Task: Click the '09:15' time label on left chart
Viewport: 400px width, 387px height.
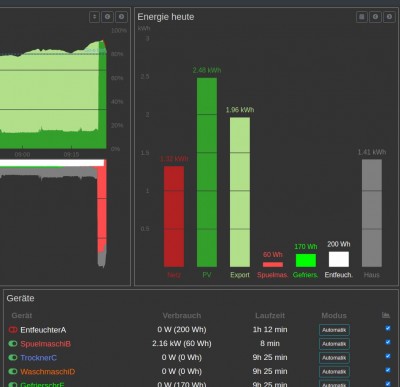Action: pos(71,155)
